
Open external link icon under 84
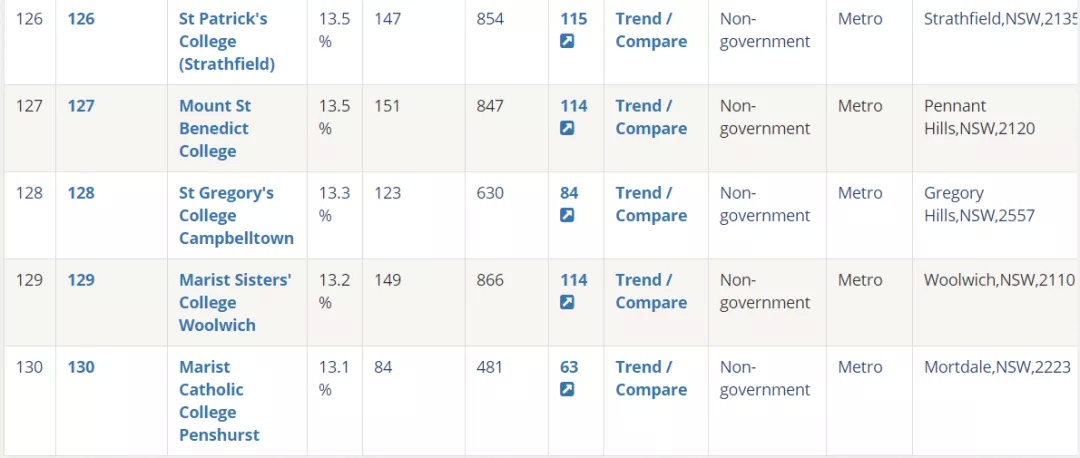click(567, 216)
